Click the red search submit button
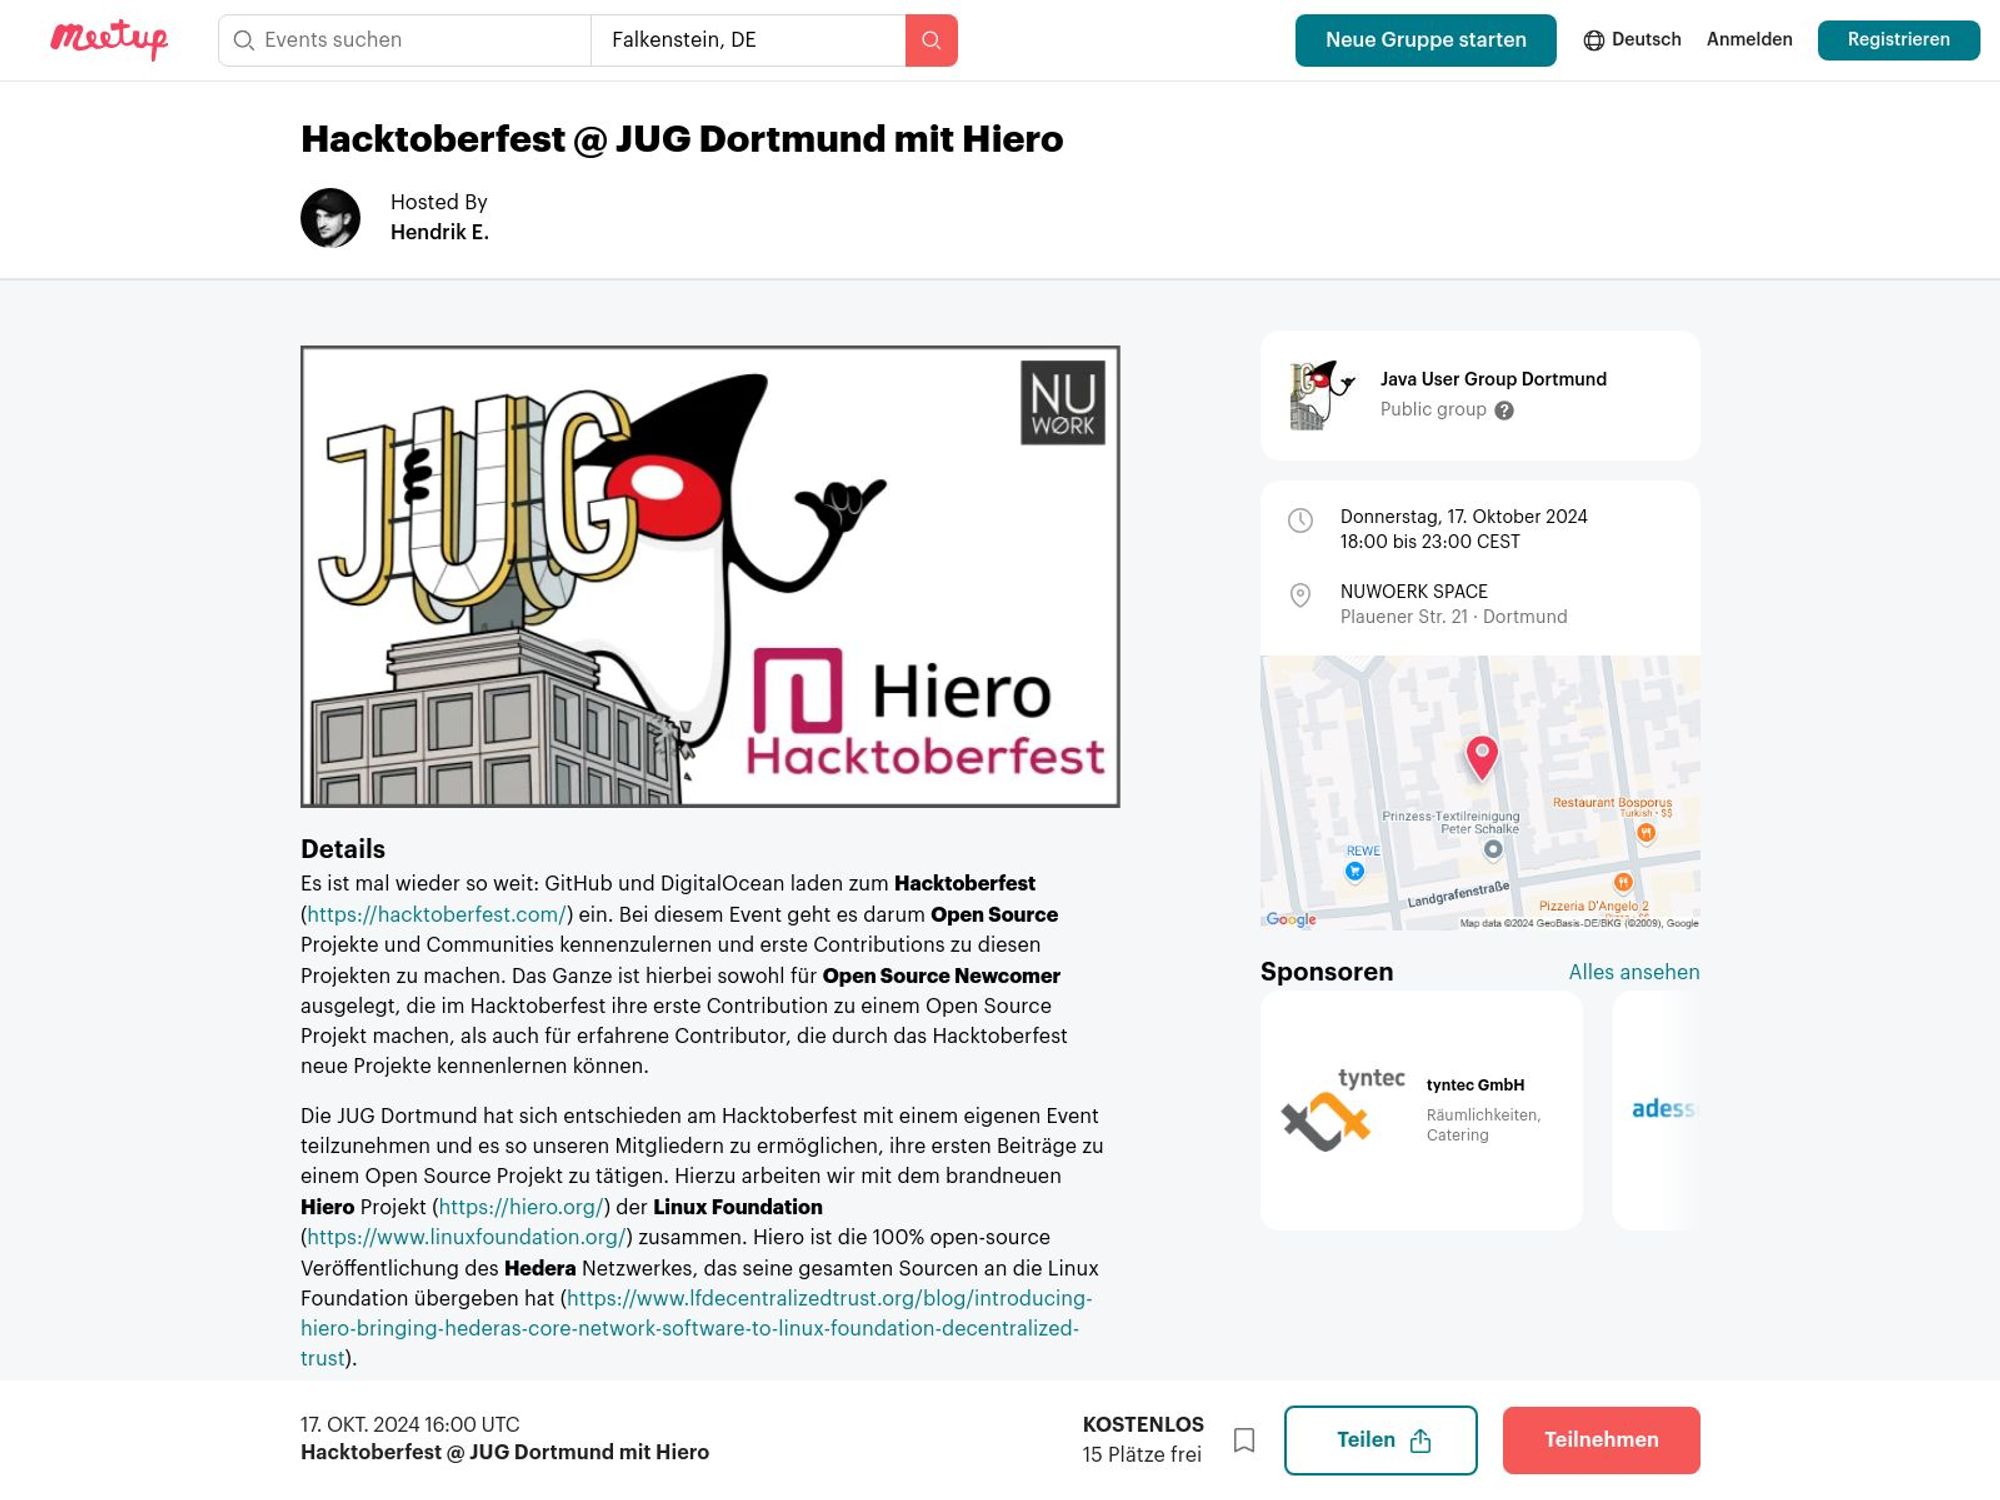The height and width of the screenshot is (1500, 2000). click(931, 40)
